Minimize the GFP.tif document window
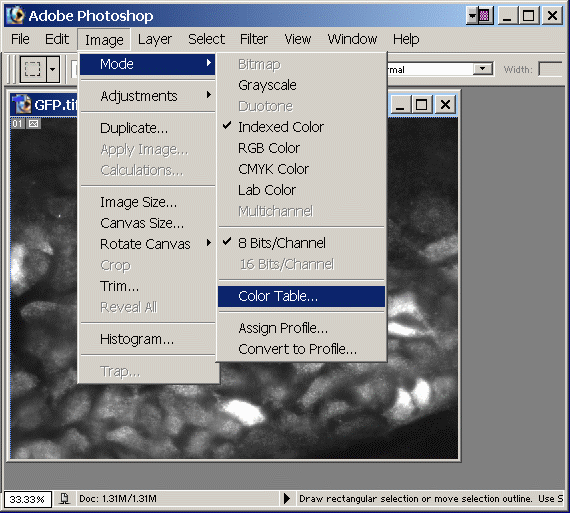This screenshot has height=513, width=570. pyautogui.click(x=400, y=105)
